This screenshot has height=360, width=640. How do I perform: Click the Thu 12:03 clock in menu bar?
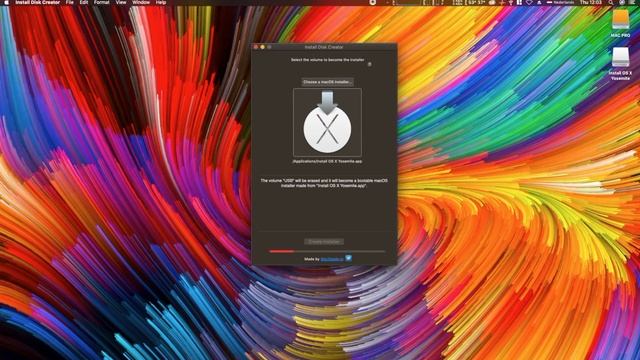591,2
